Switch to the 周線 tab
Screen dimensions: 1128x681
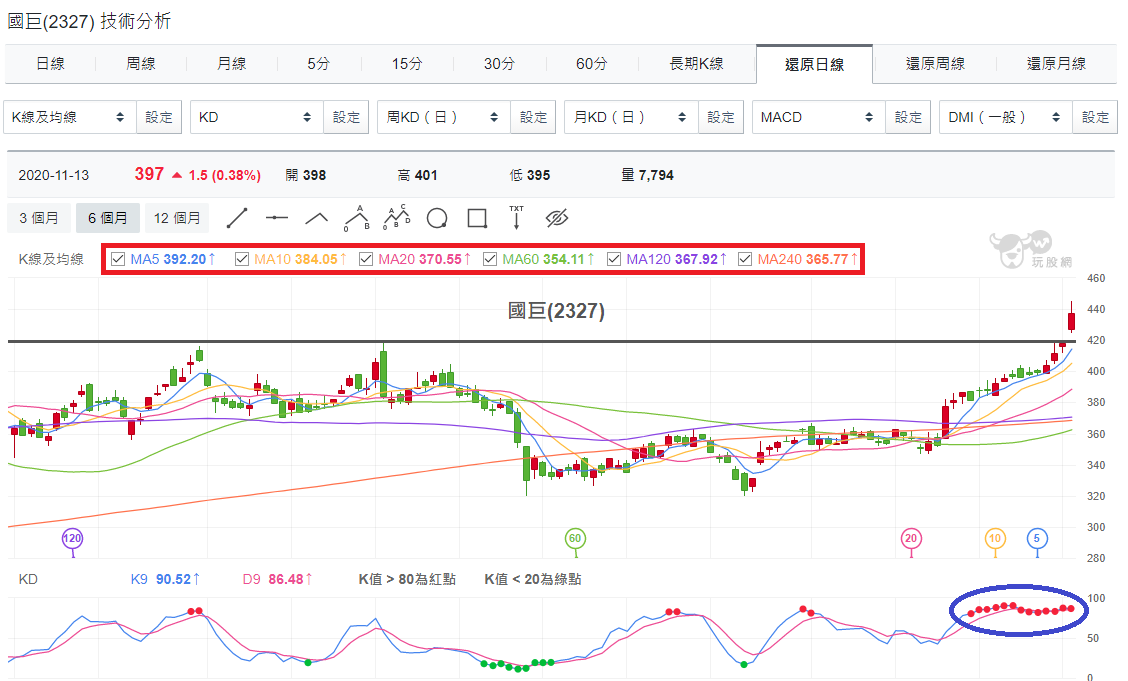140,63
